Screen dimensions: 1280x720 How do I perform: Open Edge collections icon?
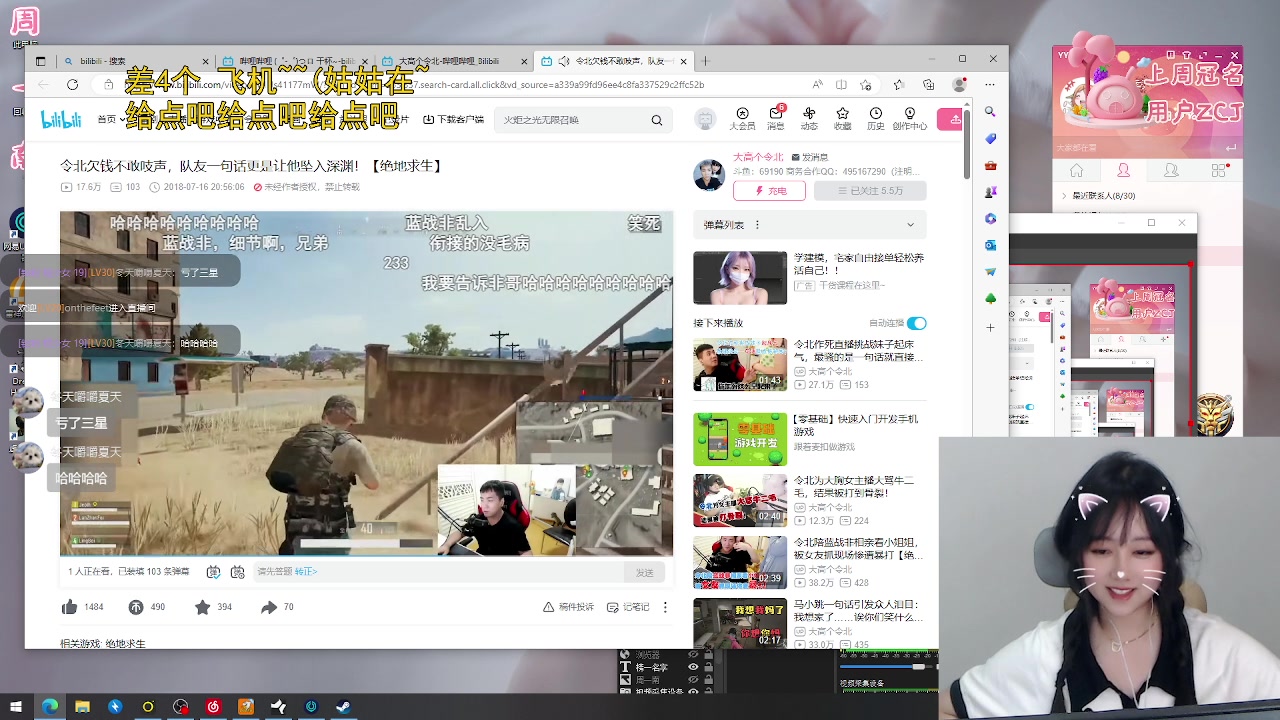[x=929, y=85]
